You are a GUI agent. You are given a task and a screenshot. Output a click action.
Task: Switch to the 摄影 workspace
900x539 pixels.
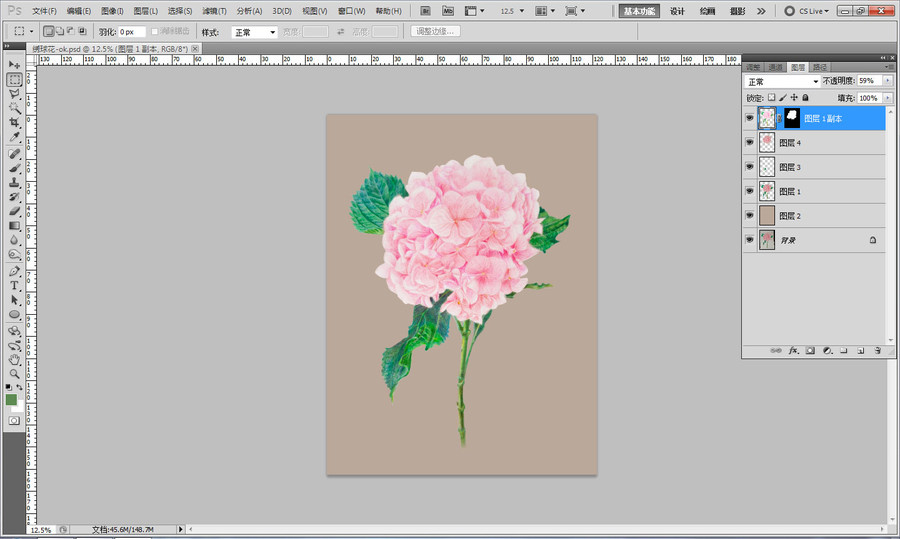click(738, 11)
